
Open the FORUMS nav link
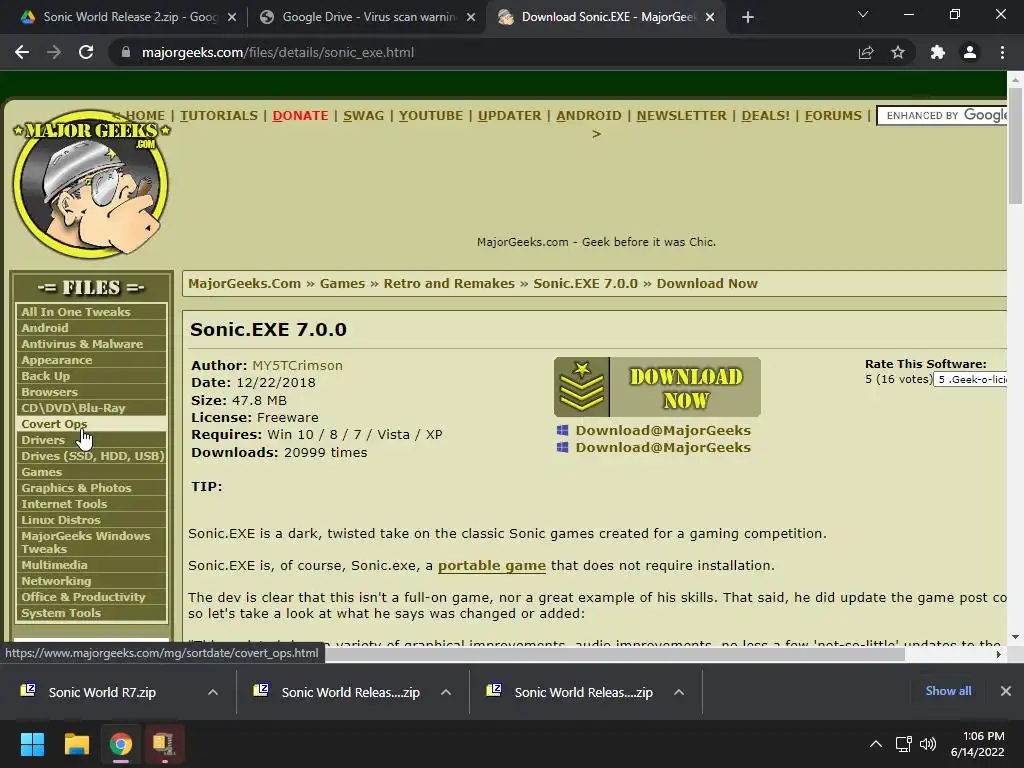pyautogui.click(x=833, y=116)
